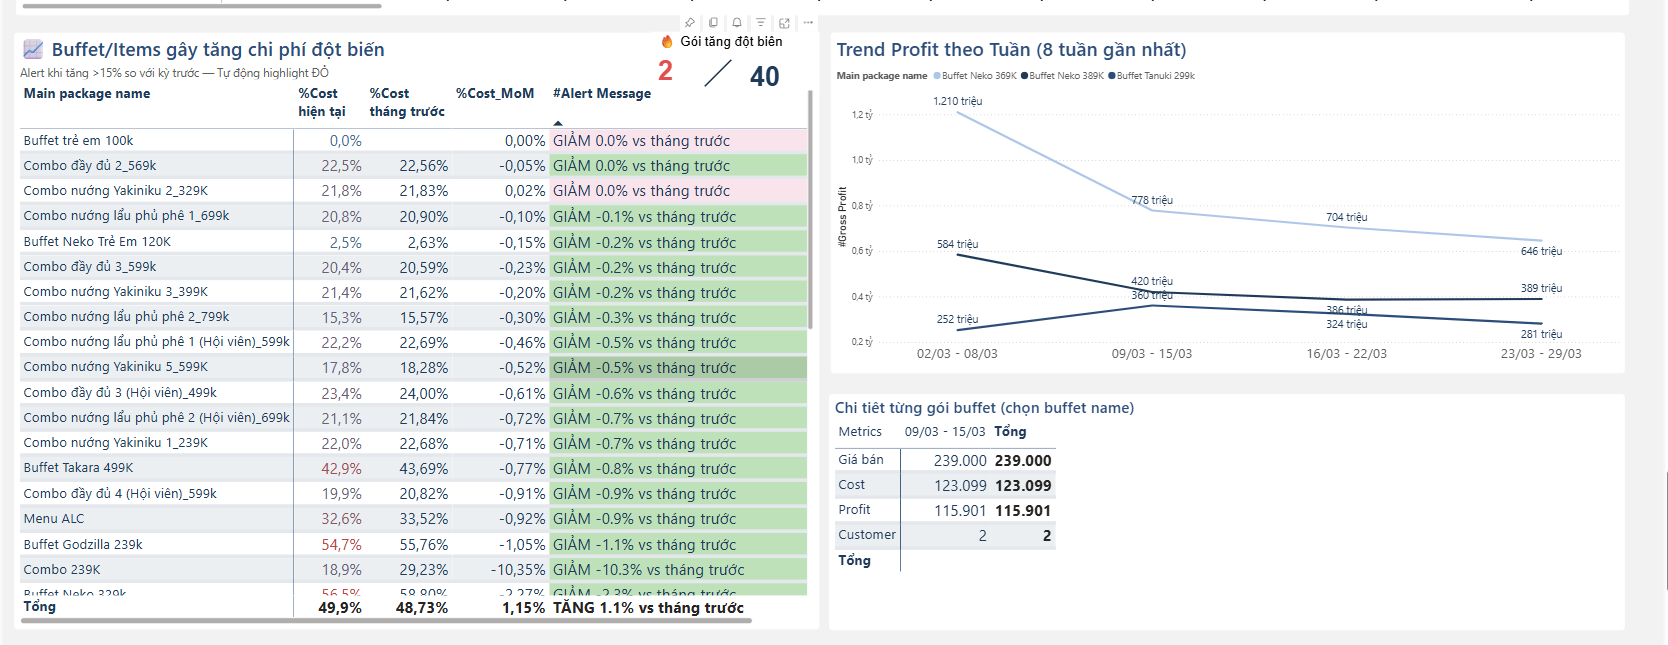This screenshot has width=1668, height=645.
Task: Click the 1.210 triệu data point on chart
Action: click(958, 112)
